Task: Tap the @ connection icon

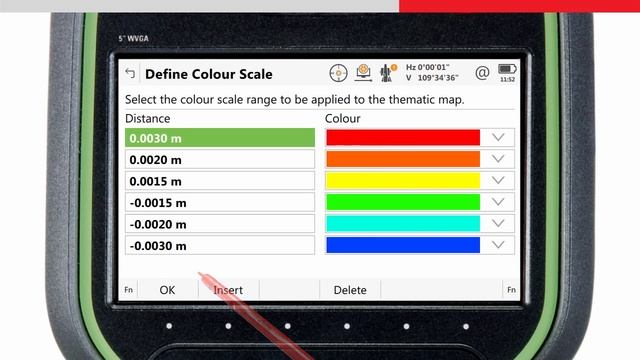Action: (482, 73)
